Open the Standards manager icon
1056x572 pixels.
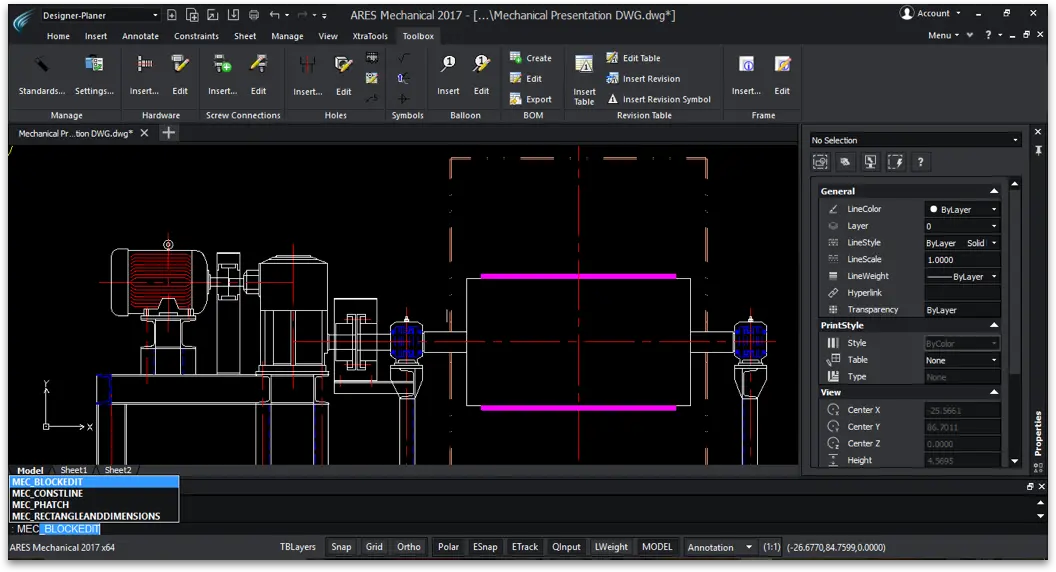[x=42, y=65]
